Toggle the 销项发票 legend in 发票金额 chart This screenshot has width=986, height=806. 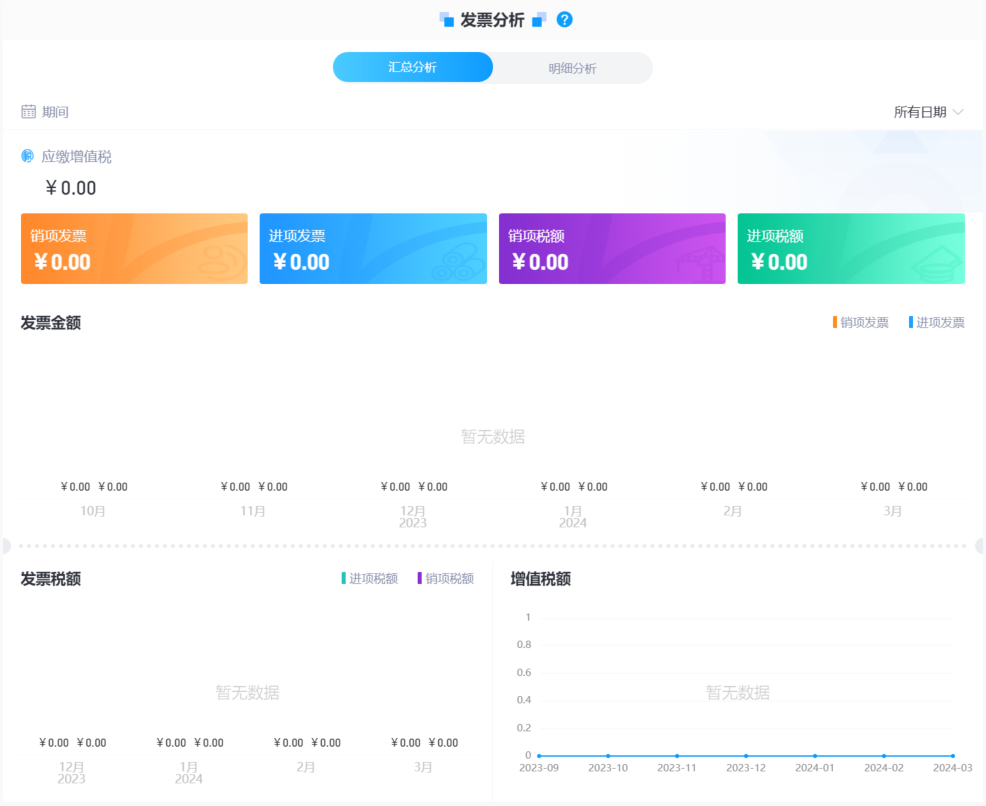(860, 322)
